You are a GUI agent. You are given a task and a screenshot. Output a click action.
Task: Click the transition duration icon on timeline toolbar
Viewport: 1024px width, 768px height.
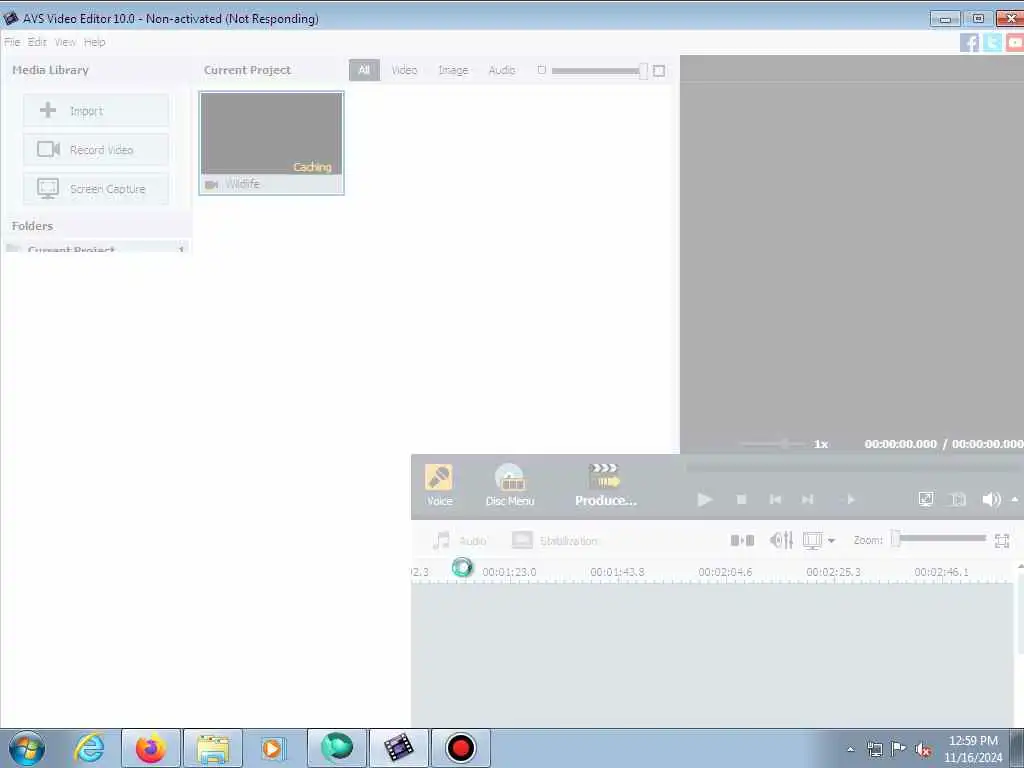tap(742, 541)
